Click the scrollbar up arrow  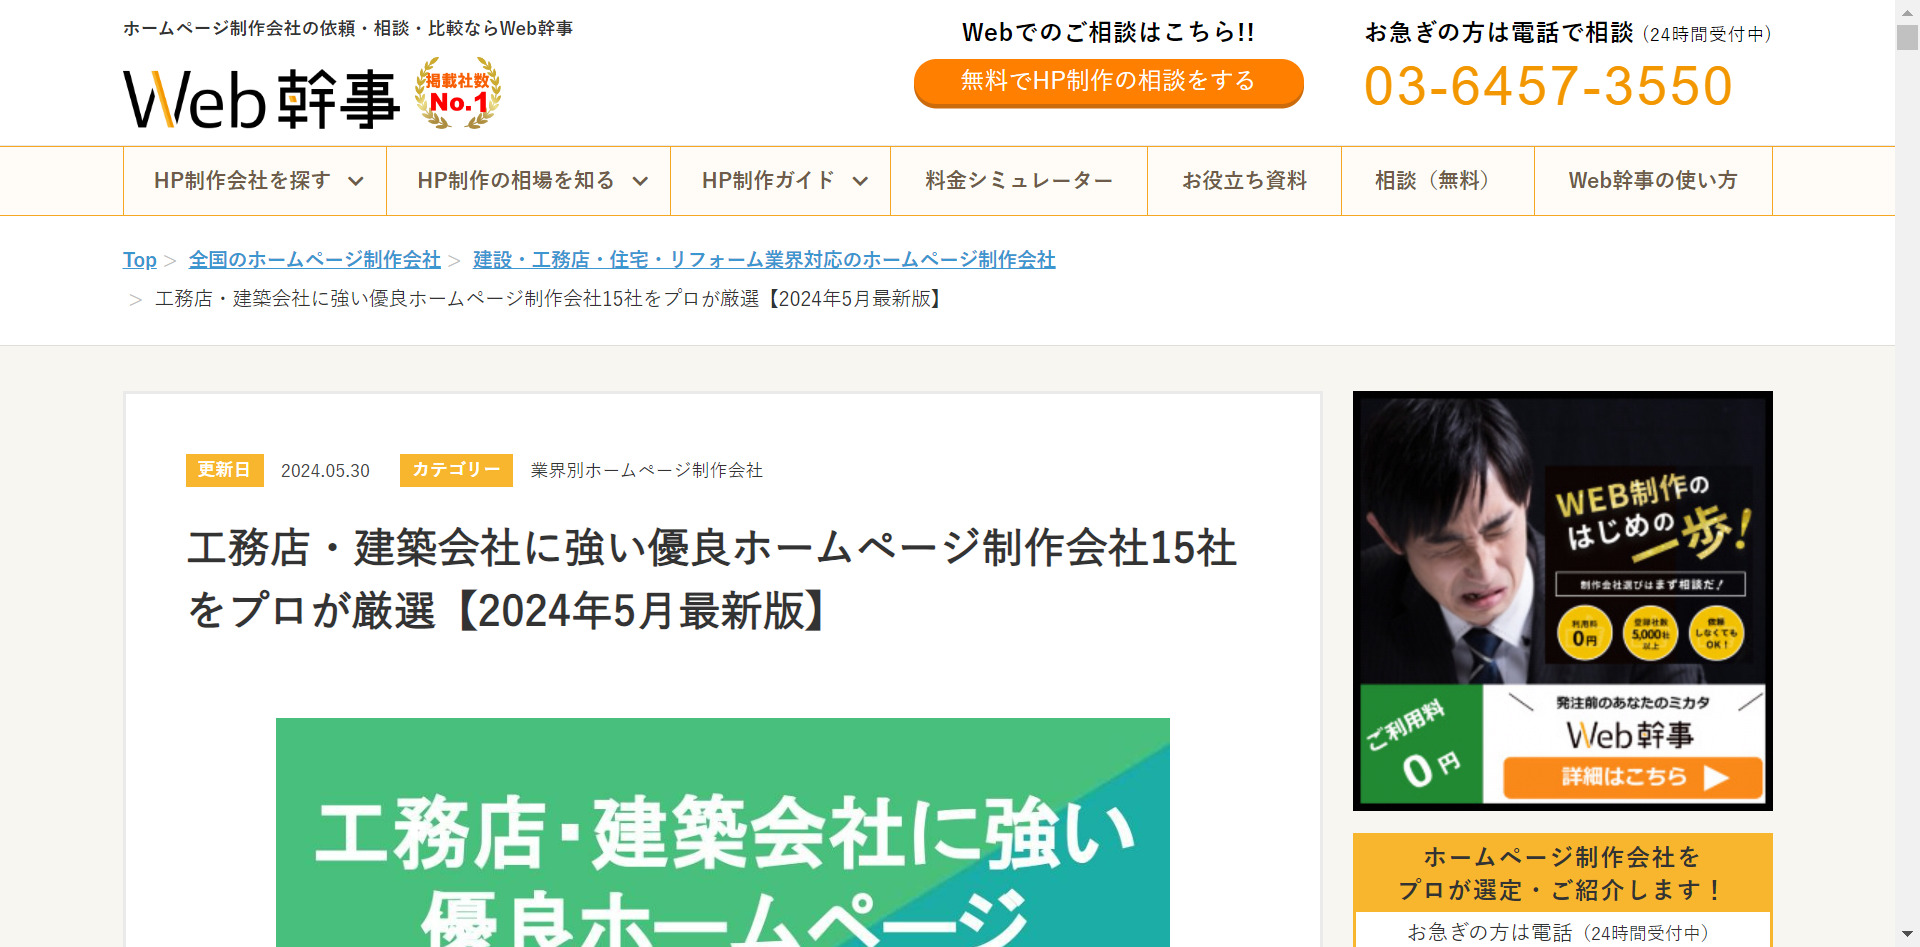click(1907, 10)
